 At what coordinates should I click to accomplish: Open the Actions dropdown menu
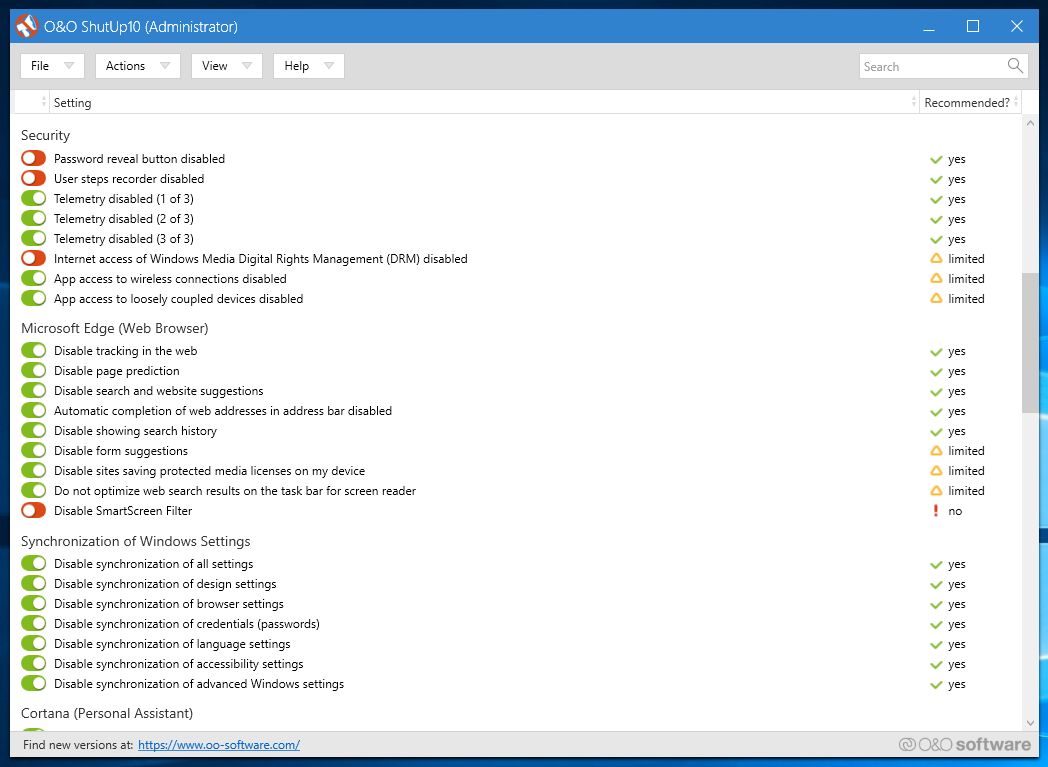point(138,65)
